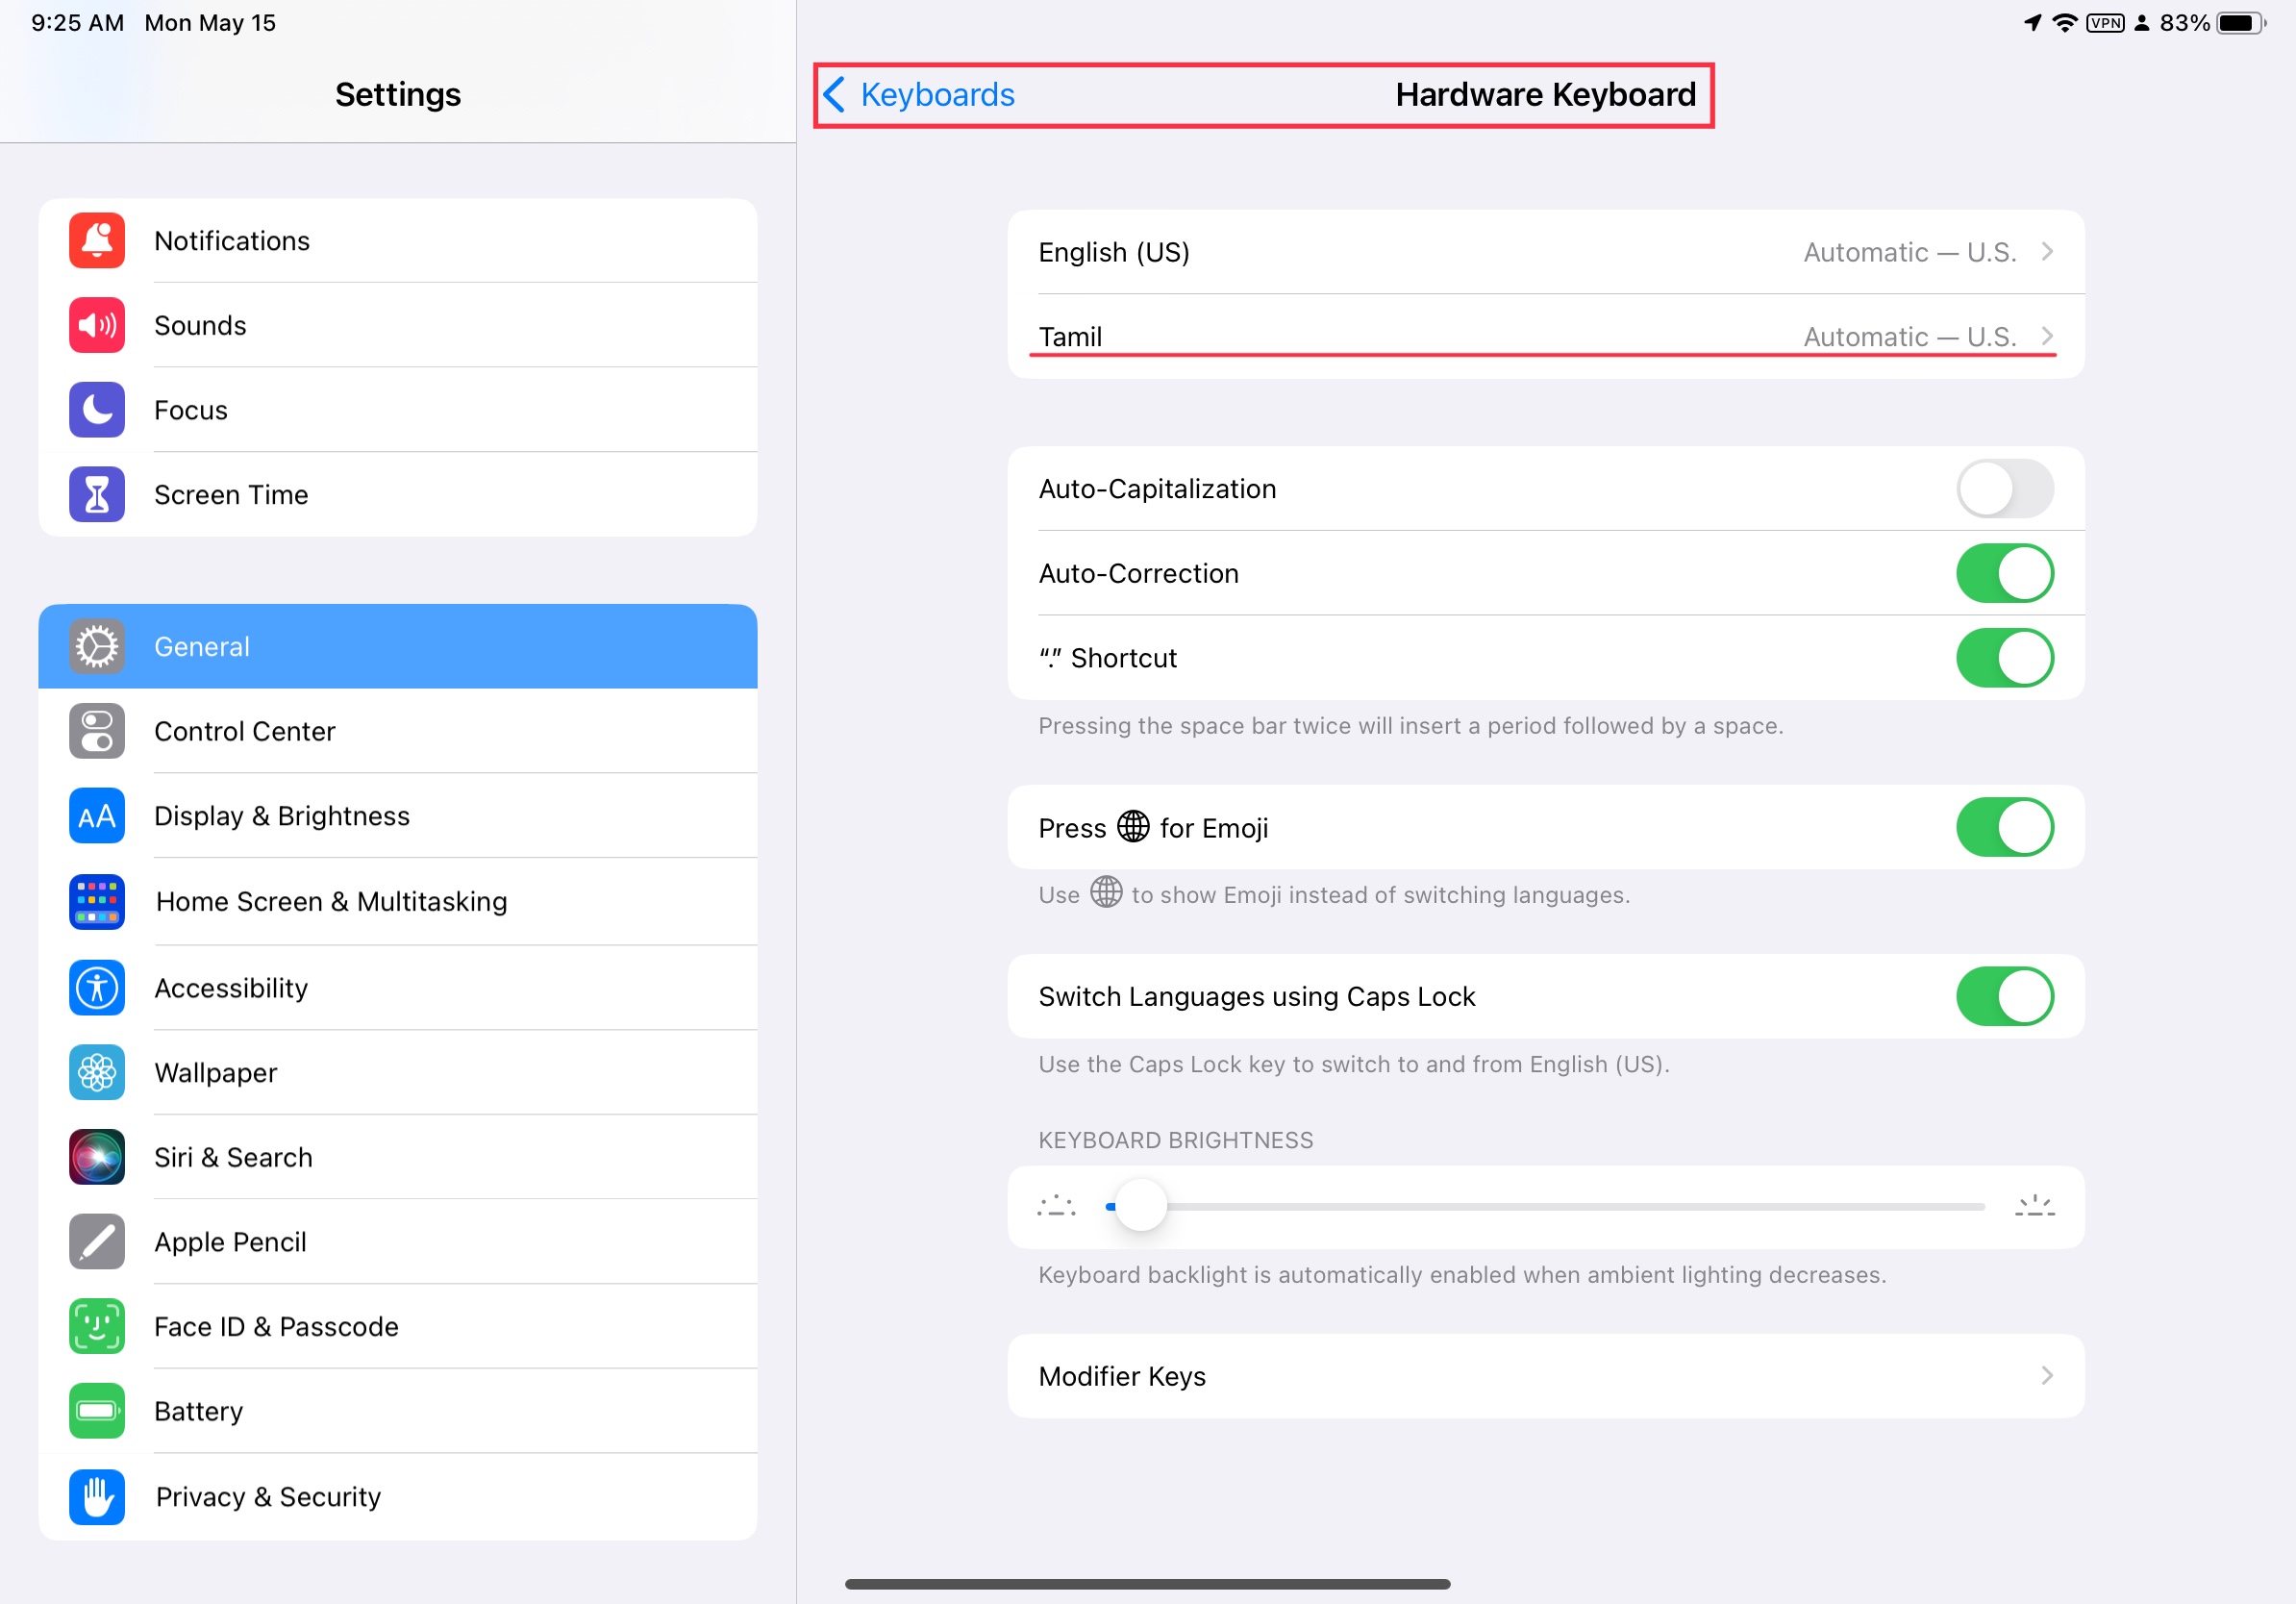This screenshot has width=2296, height=1604.
Task: Click the Face ID & Passcode icon
Action: [97, 1326]
